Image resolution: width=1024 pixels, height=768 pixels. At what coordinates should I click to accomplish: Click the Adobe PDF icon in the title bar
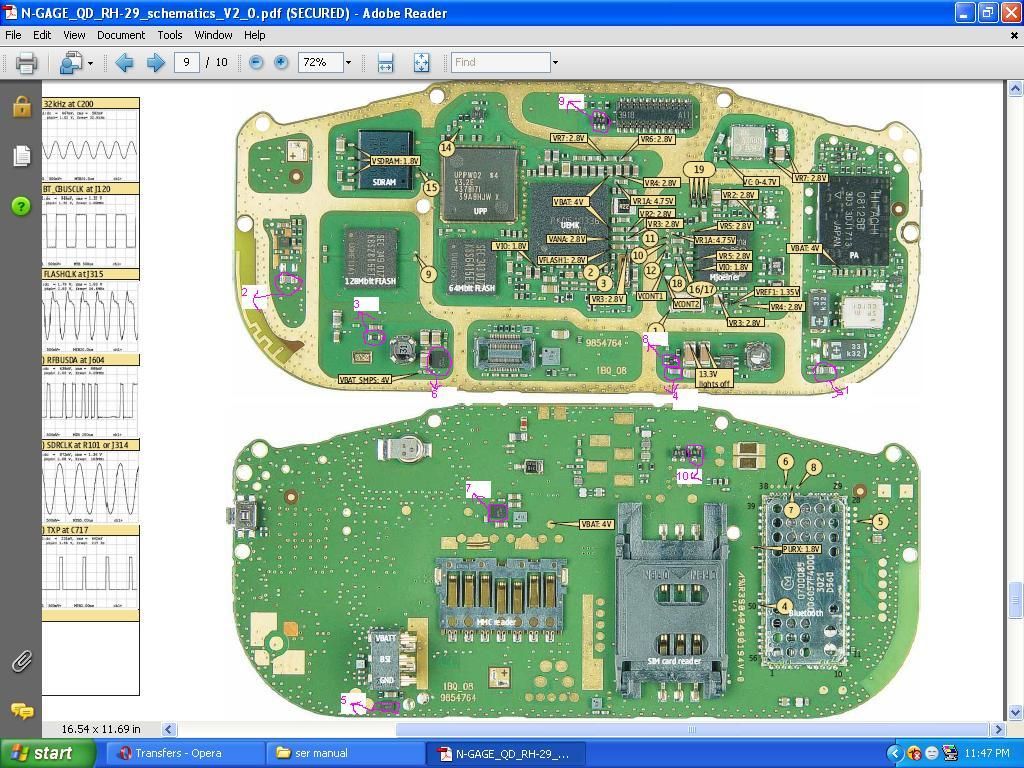[x=10, y=12]
